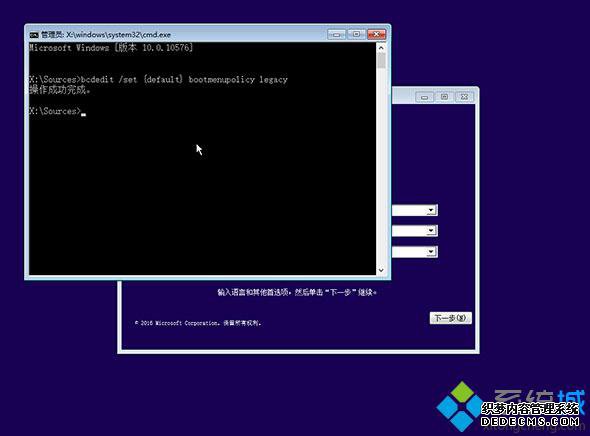This screenshot has height=436, width=590.
Task: Click the Microsoft Windows version line
Action: pyautogui.click(x=111, y=48)
